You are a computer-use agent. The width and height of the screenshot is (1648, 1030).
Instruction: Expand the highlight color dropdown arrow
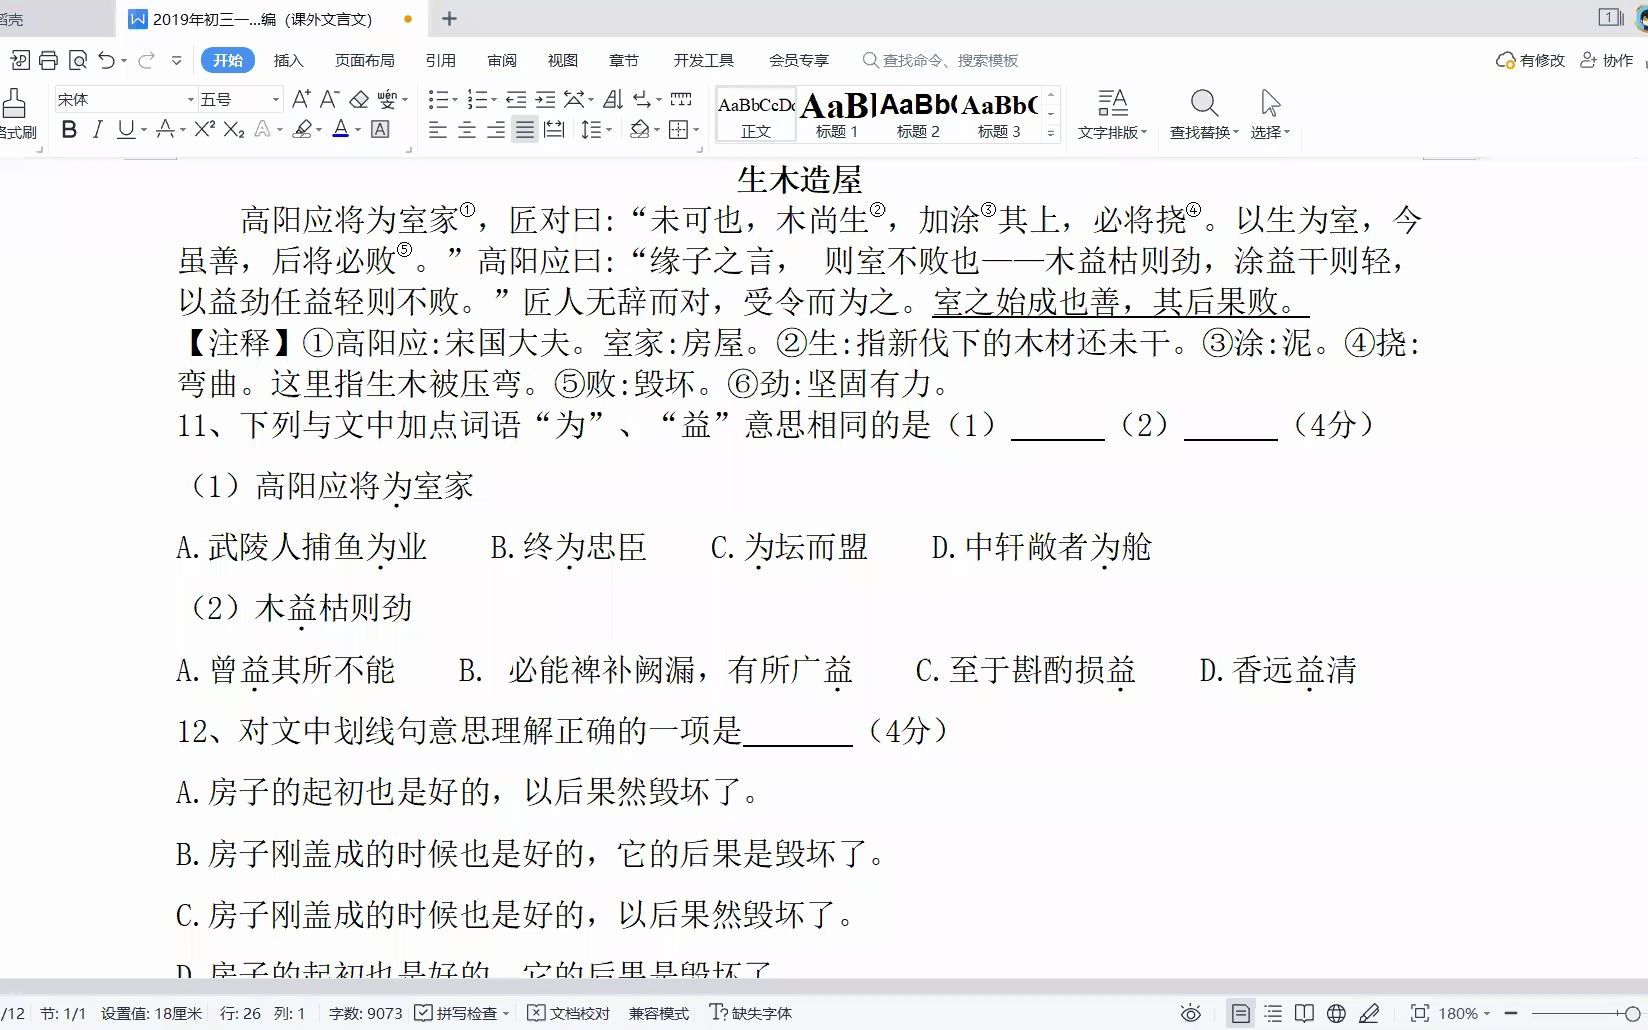[319, 130]
